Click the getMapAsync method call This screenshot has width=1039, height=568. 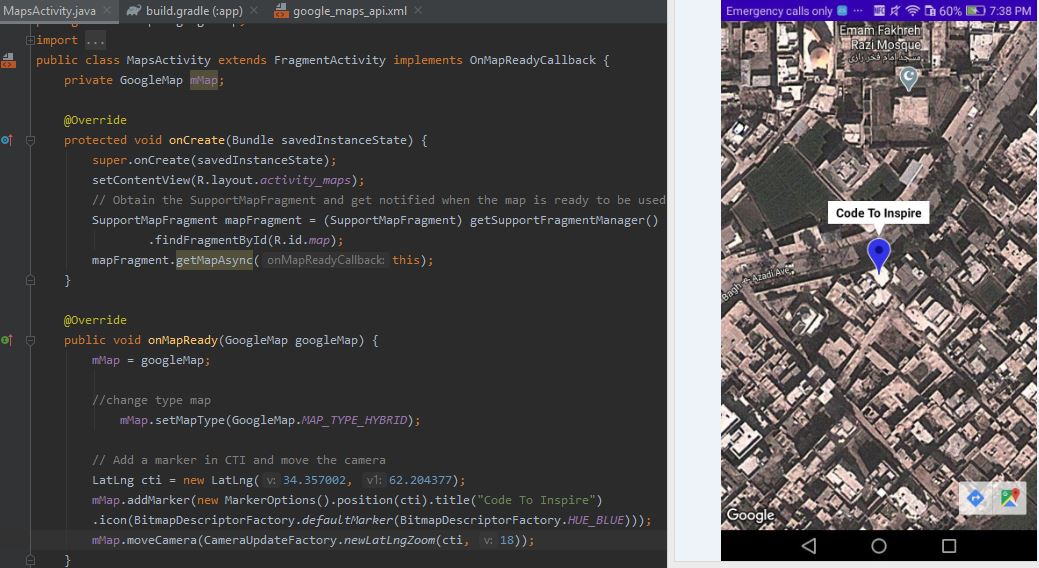pos(214,260)
